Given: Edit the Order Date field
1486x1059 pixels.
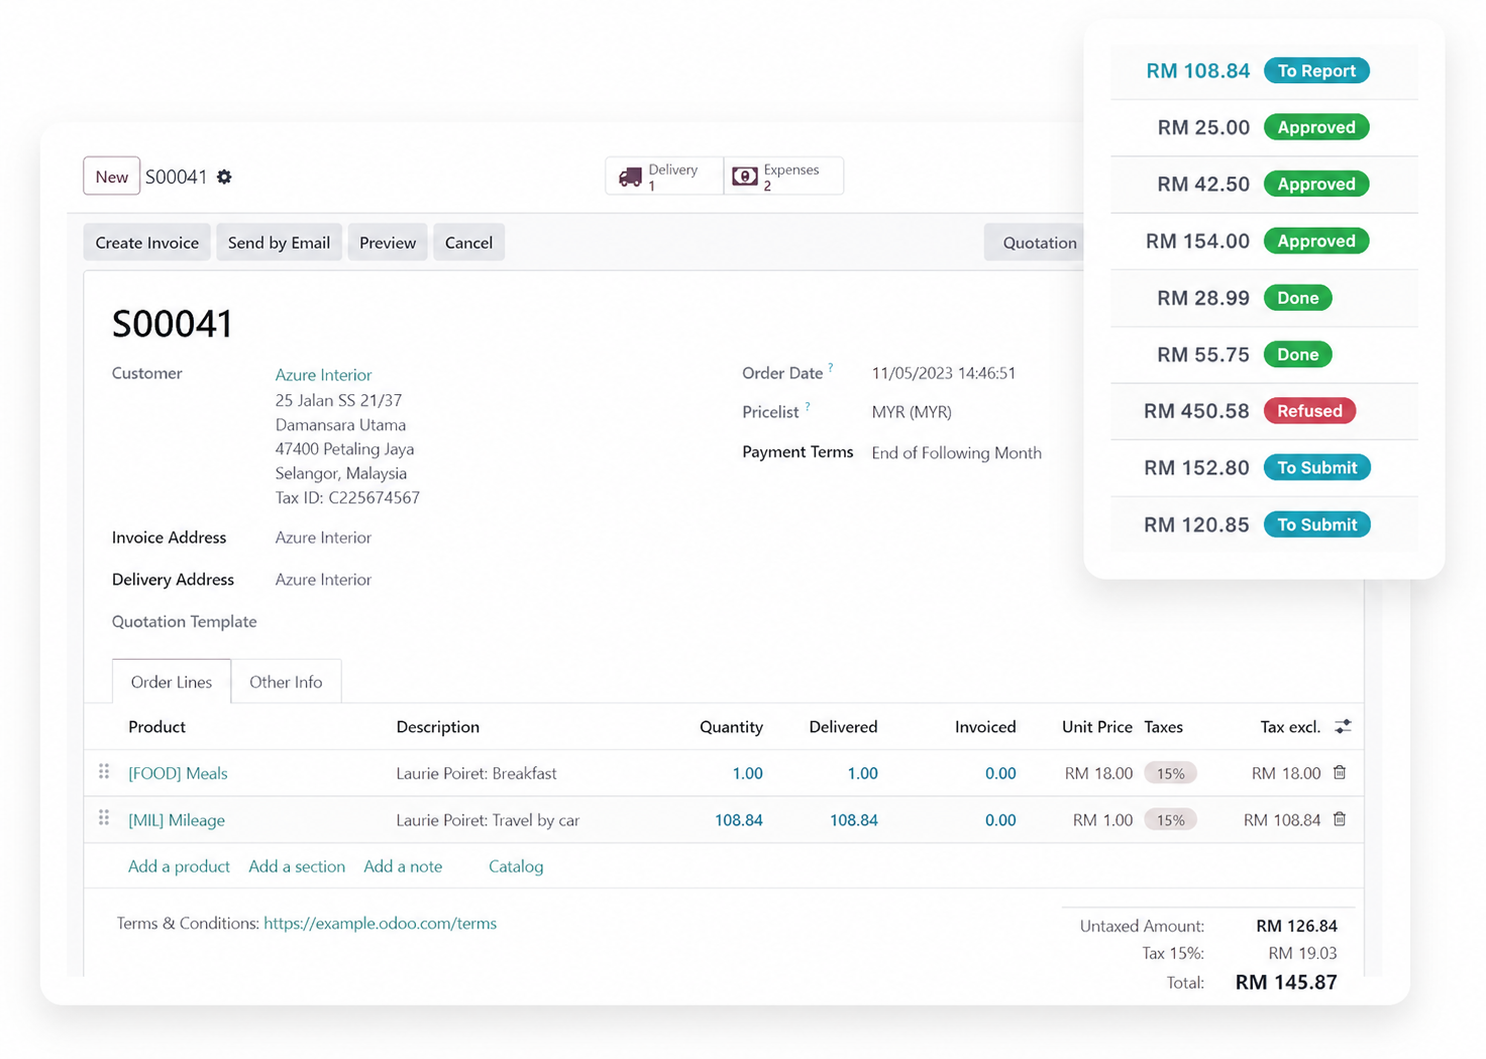Looking at the screenshot, I should tap(943, 373).
